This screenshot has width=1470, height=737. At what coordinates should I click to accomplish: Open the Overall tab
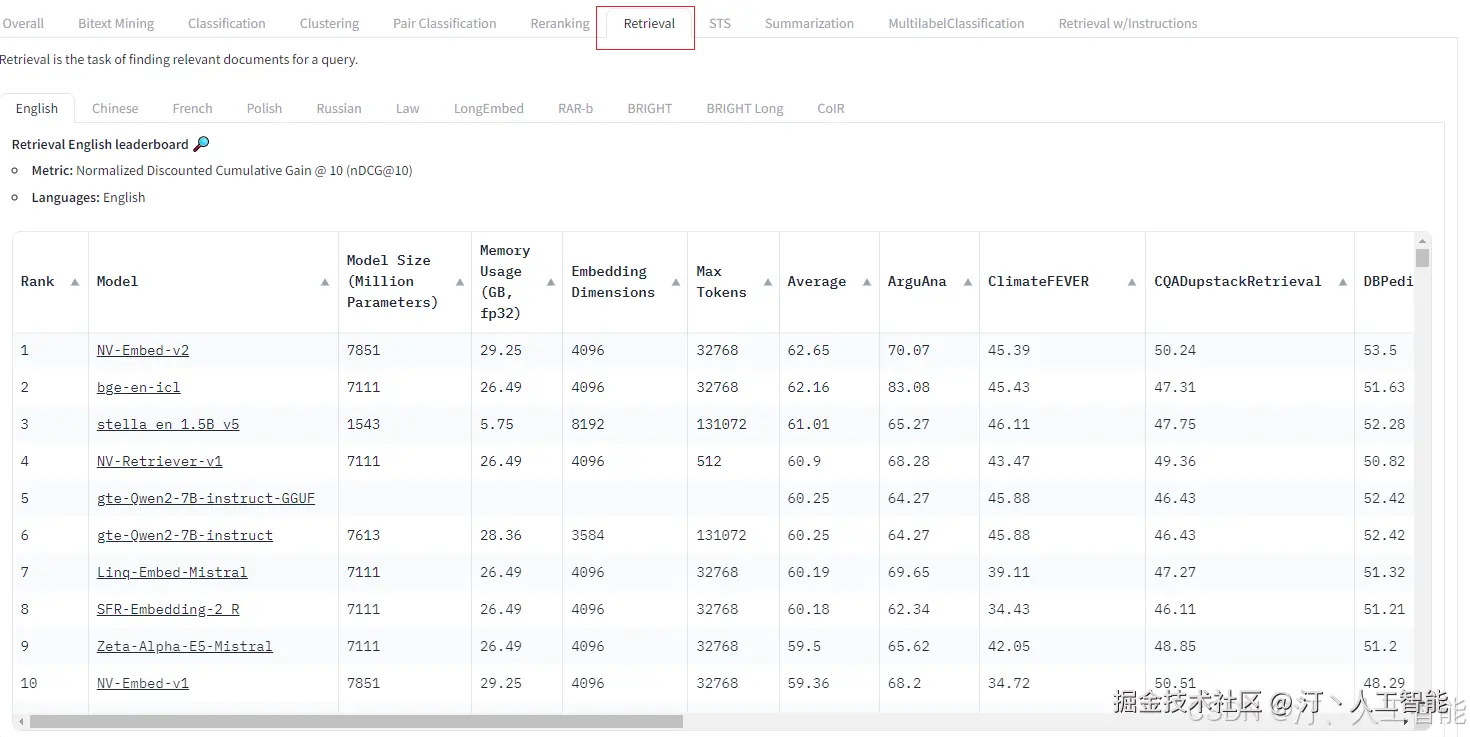(x=23, y=23)
